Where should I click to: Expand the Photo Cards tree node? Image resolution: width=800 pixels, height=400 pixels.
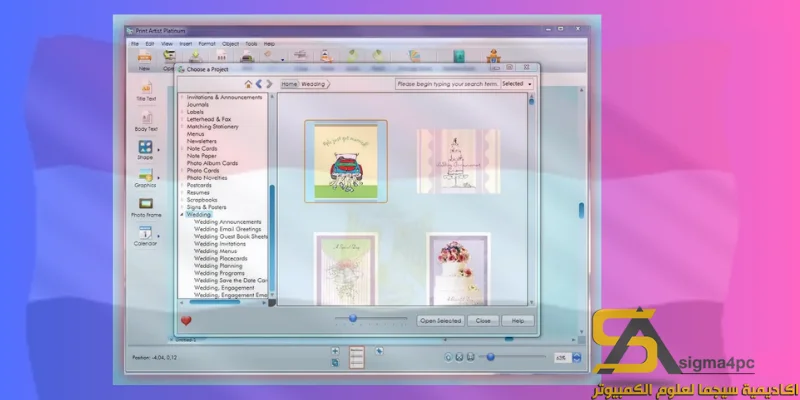182,170
